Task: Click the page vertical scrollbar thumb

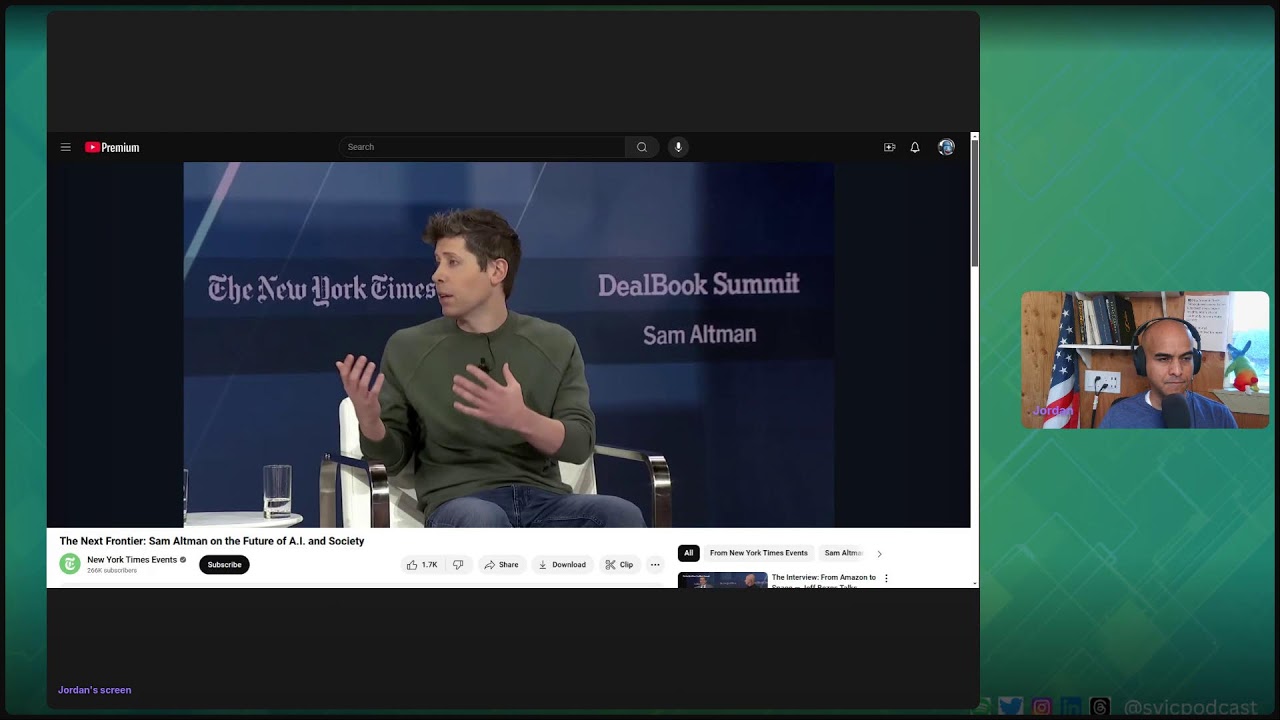Action: point(975,204)
